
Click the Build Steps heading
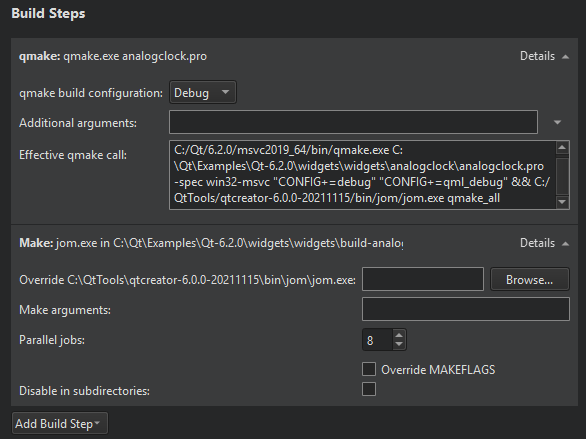tap(48, 13)
